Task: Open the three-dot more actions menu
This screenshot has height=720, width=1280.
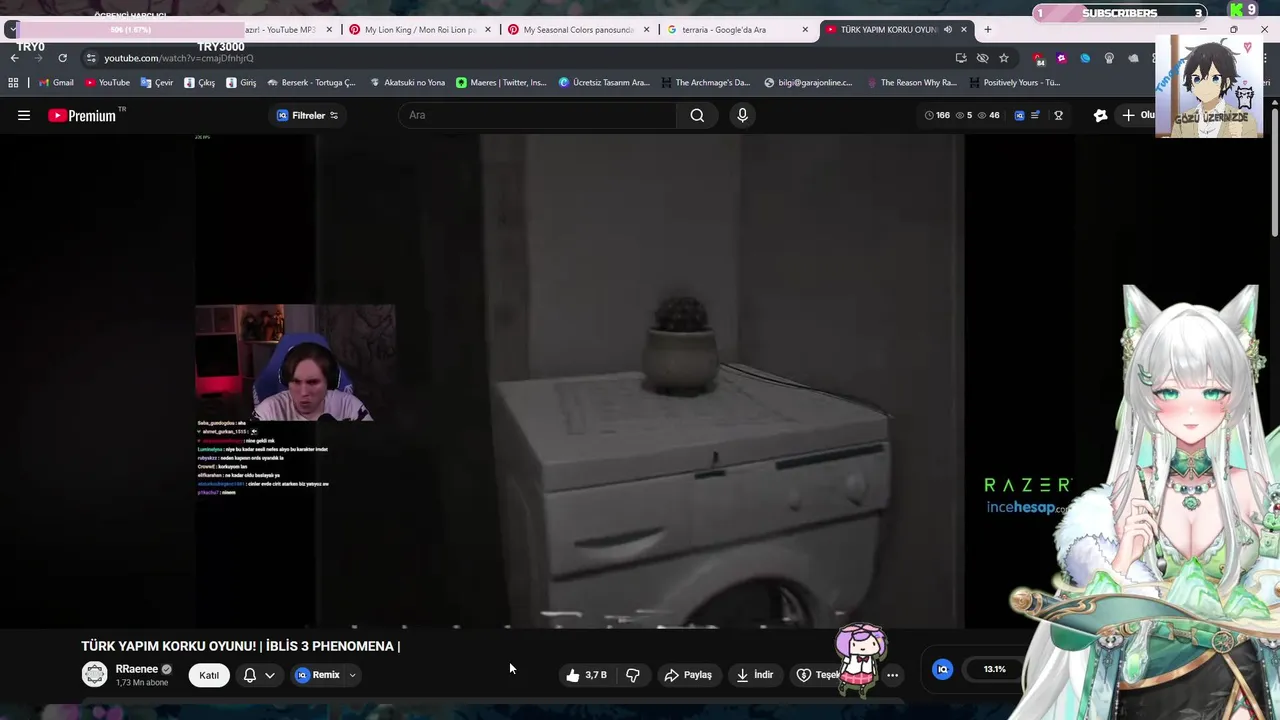Action: pos(892,675)
